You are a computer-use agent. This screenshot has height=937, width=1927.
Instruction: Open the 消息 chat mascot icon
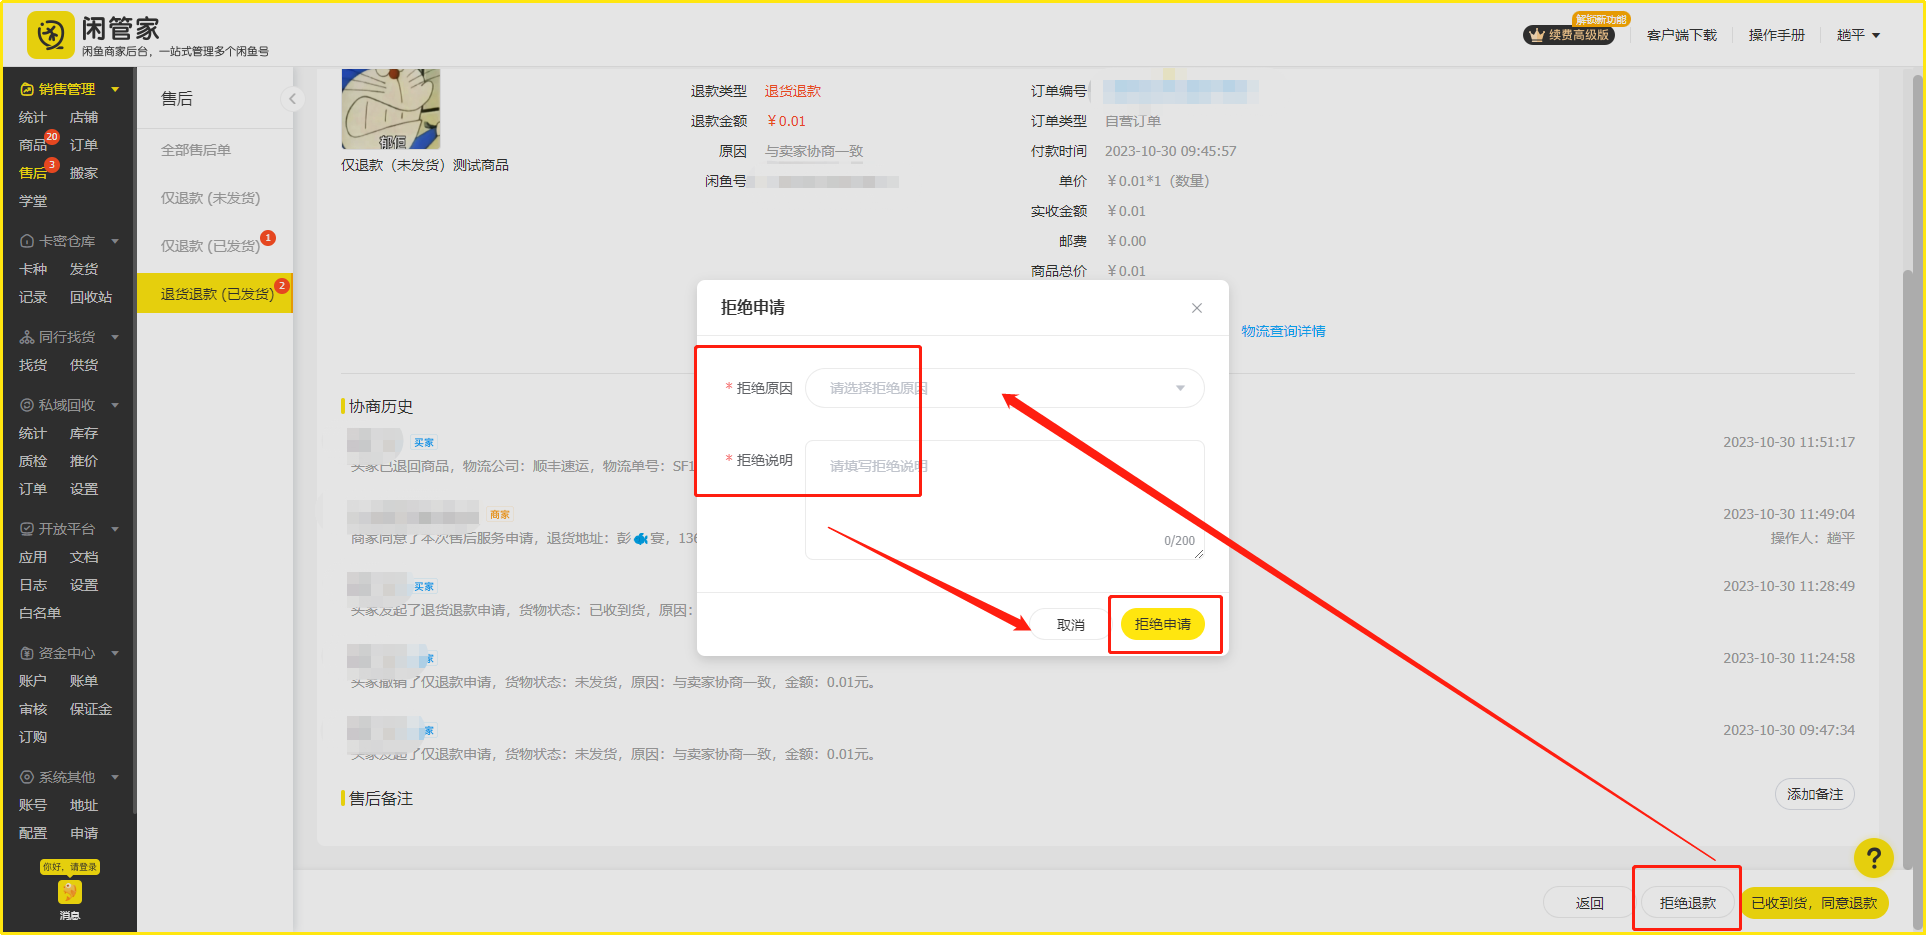[x=69, y=892]
